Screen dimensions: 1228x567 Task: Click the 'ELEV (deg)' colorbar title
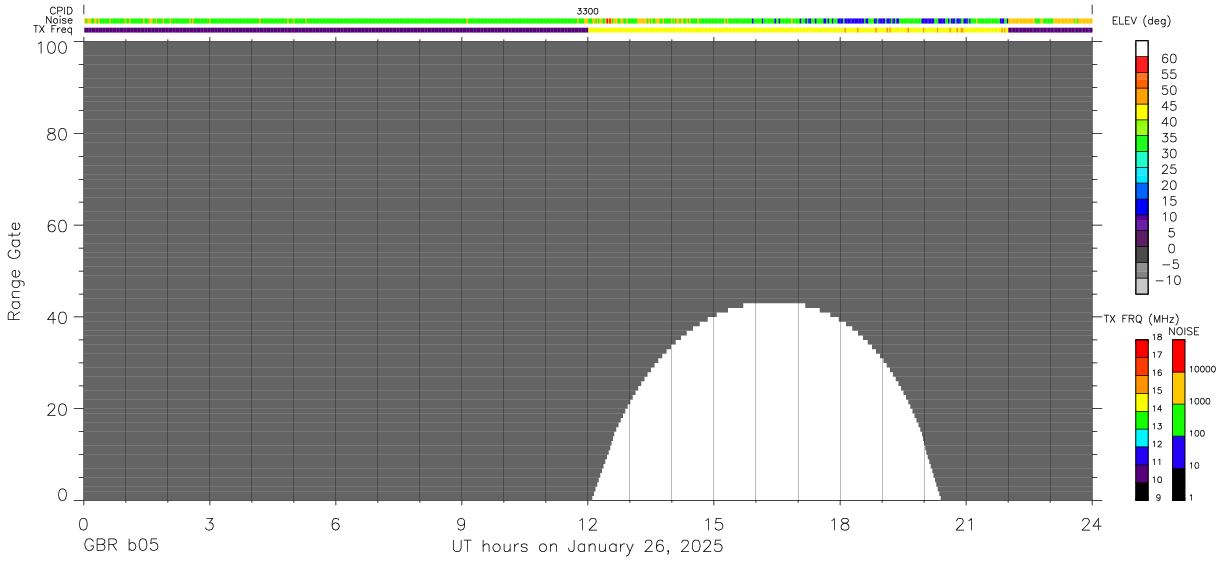(1141, 21)
